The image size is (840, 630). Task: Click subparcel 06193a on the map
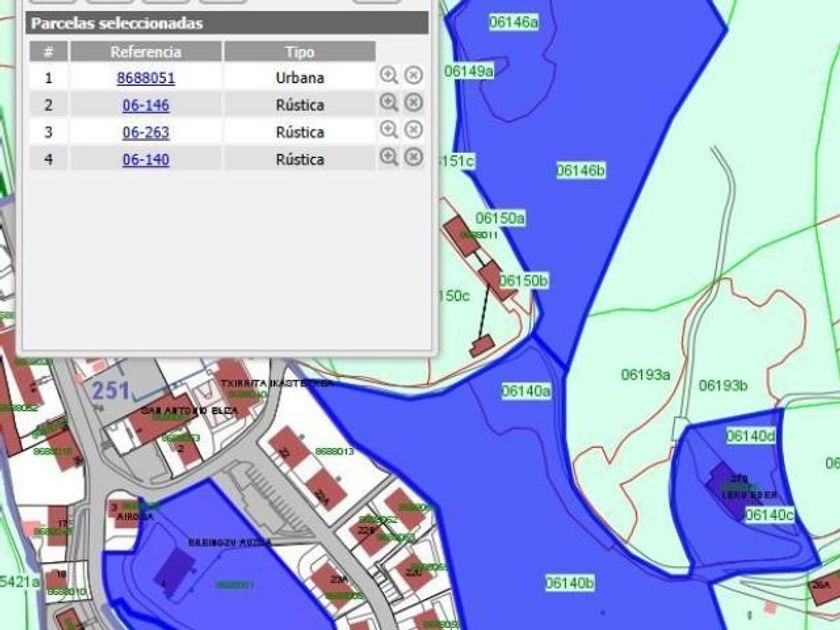(x=645, y=375)
